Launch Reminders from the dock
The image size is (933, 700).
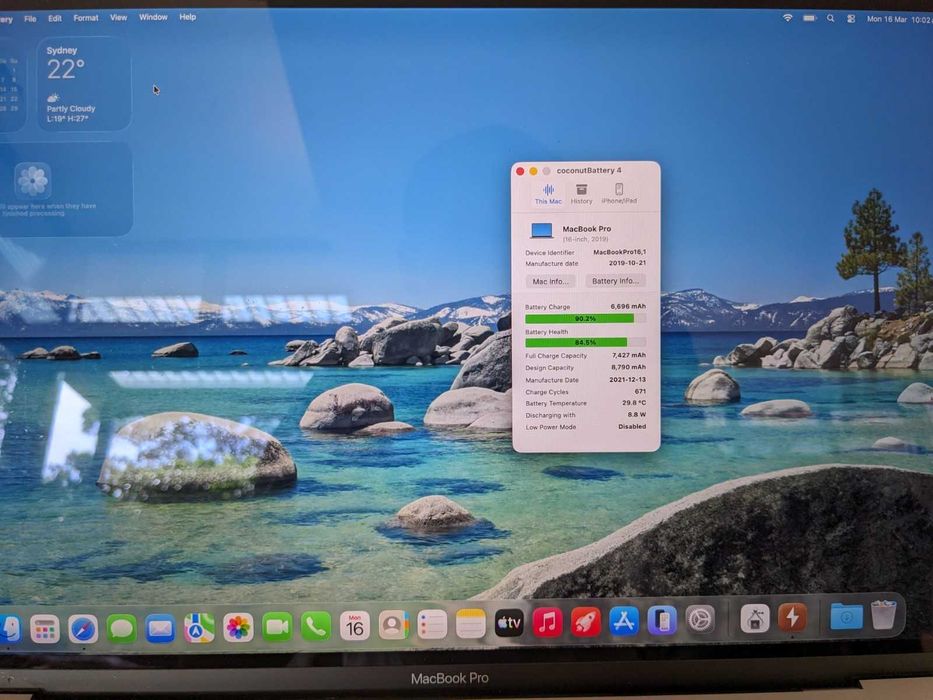(432, 624)
